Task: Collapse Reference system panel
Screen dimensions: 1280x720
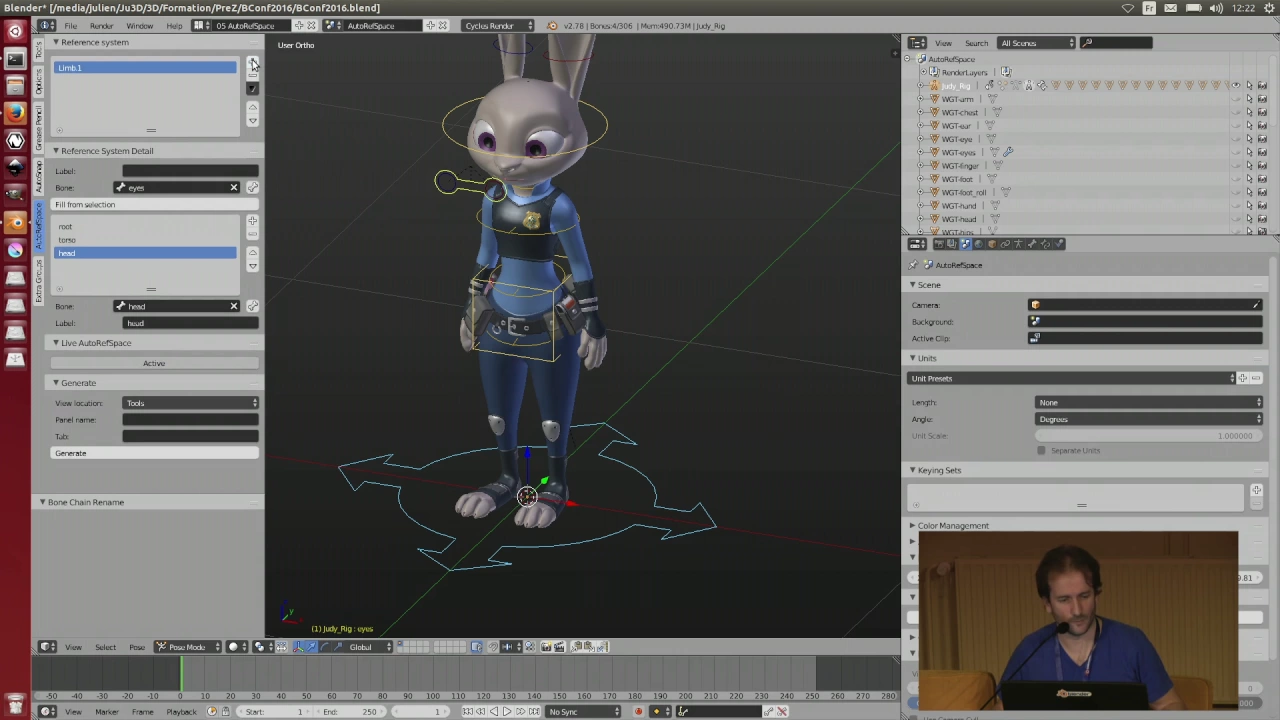Action: point(56,42)
